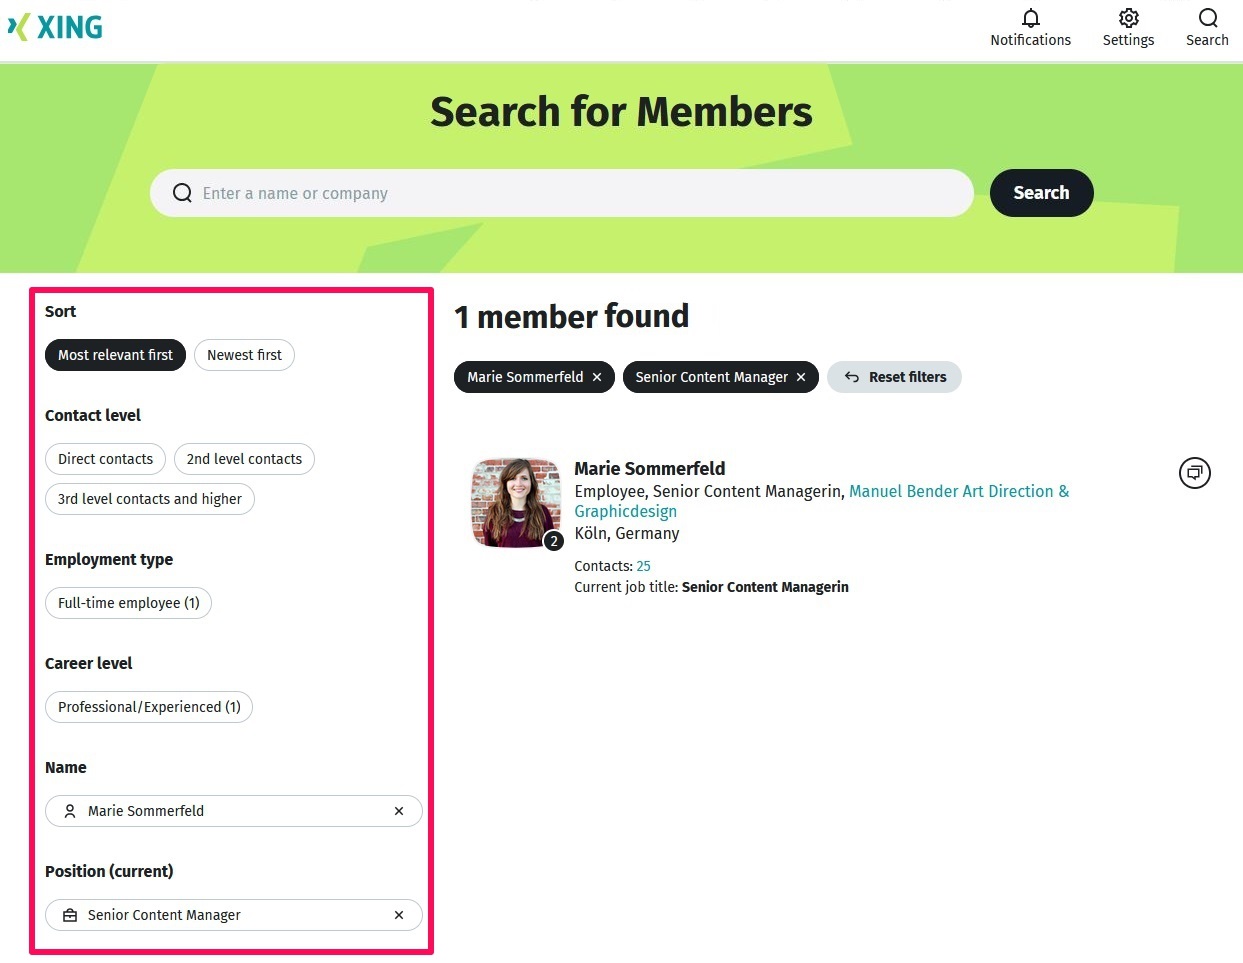Enable the Direct contacts filter

pyautogui.click(x=105, y=459)
